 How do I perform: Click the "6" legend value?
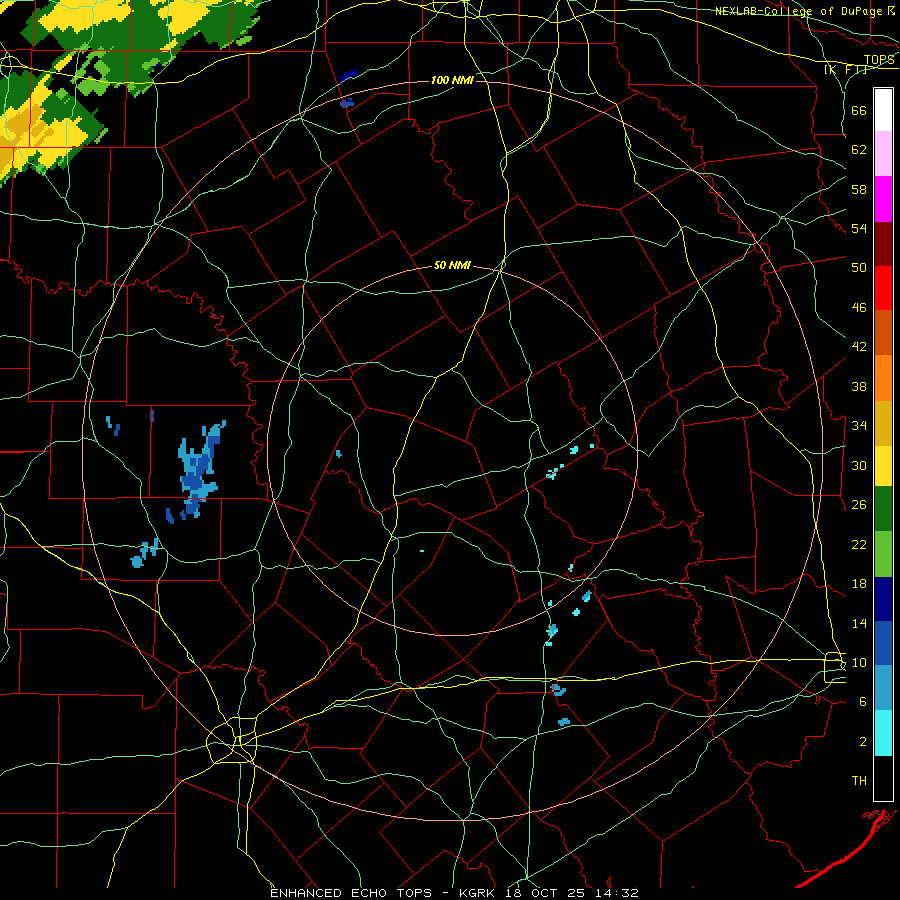tap(863, 701)
